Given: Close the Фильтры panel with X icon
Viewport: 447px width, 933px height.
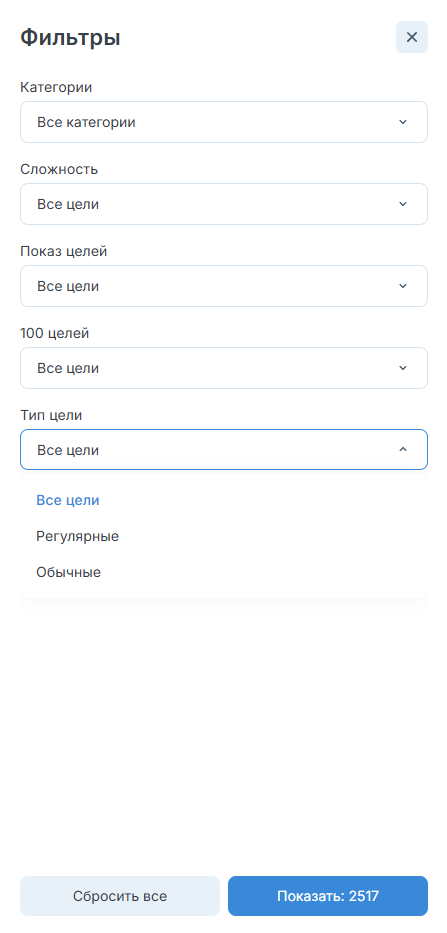Looking at the screenshot, I should 412,37.
